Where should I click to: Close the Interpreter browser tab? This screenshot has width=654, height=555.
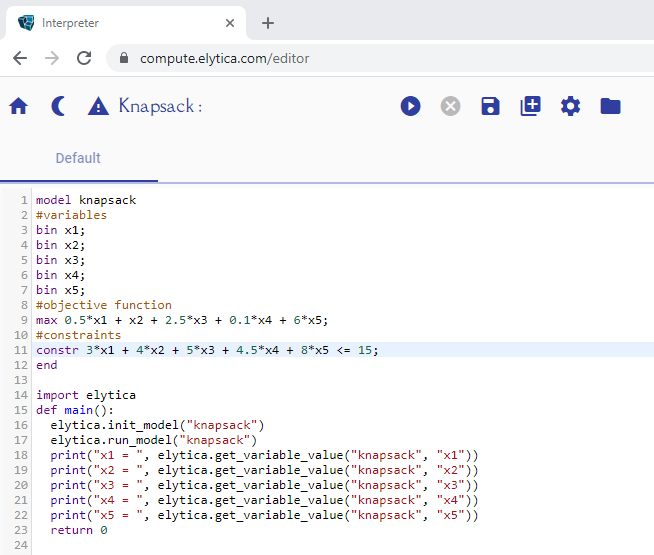coord(230,23)
